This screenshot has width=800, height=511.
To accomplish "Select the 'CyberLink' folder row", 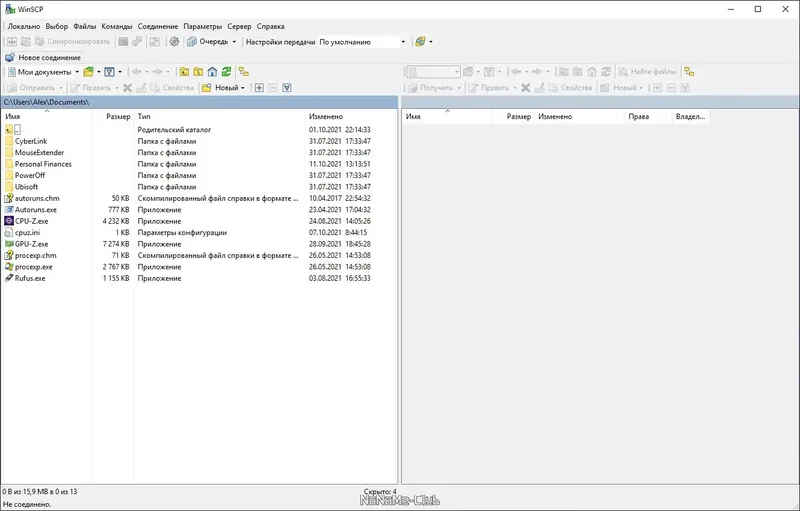I will (x=199, y=141).
